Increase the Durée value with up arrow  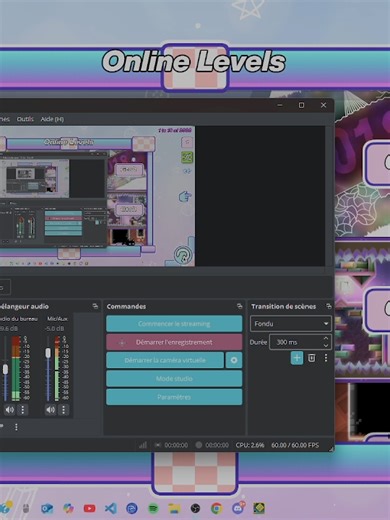click(326, 338)
